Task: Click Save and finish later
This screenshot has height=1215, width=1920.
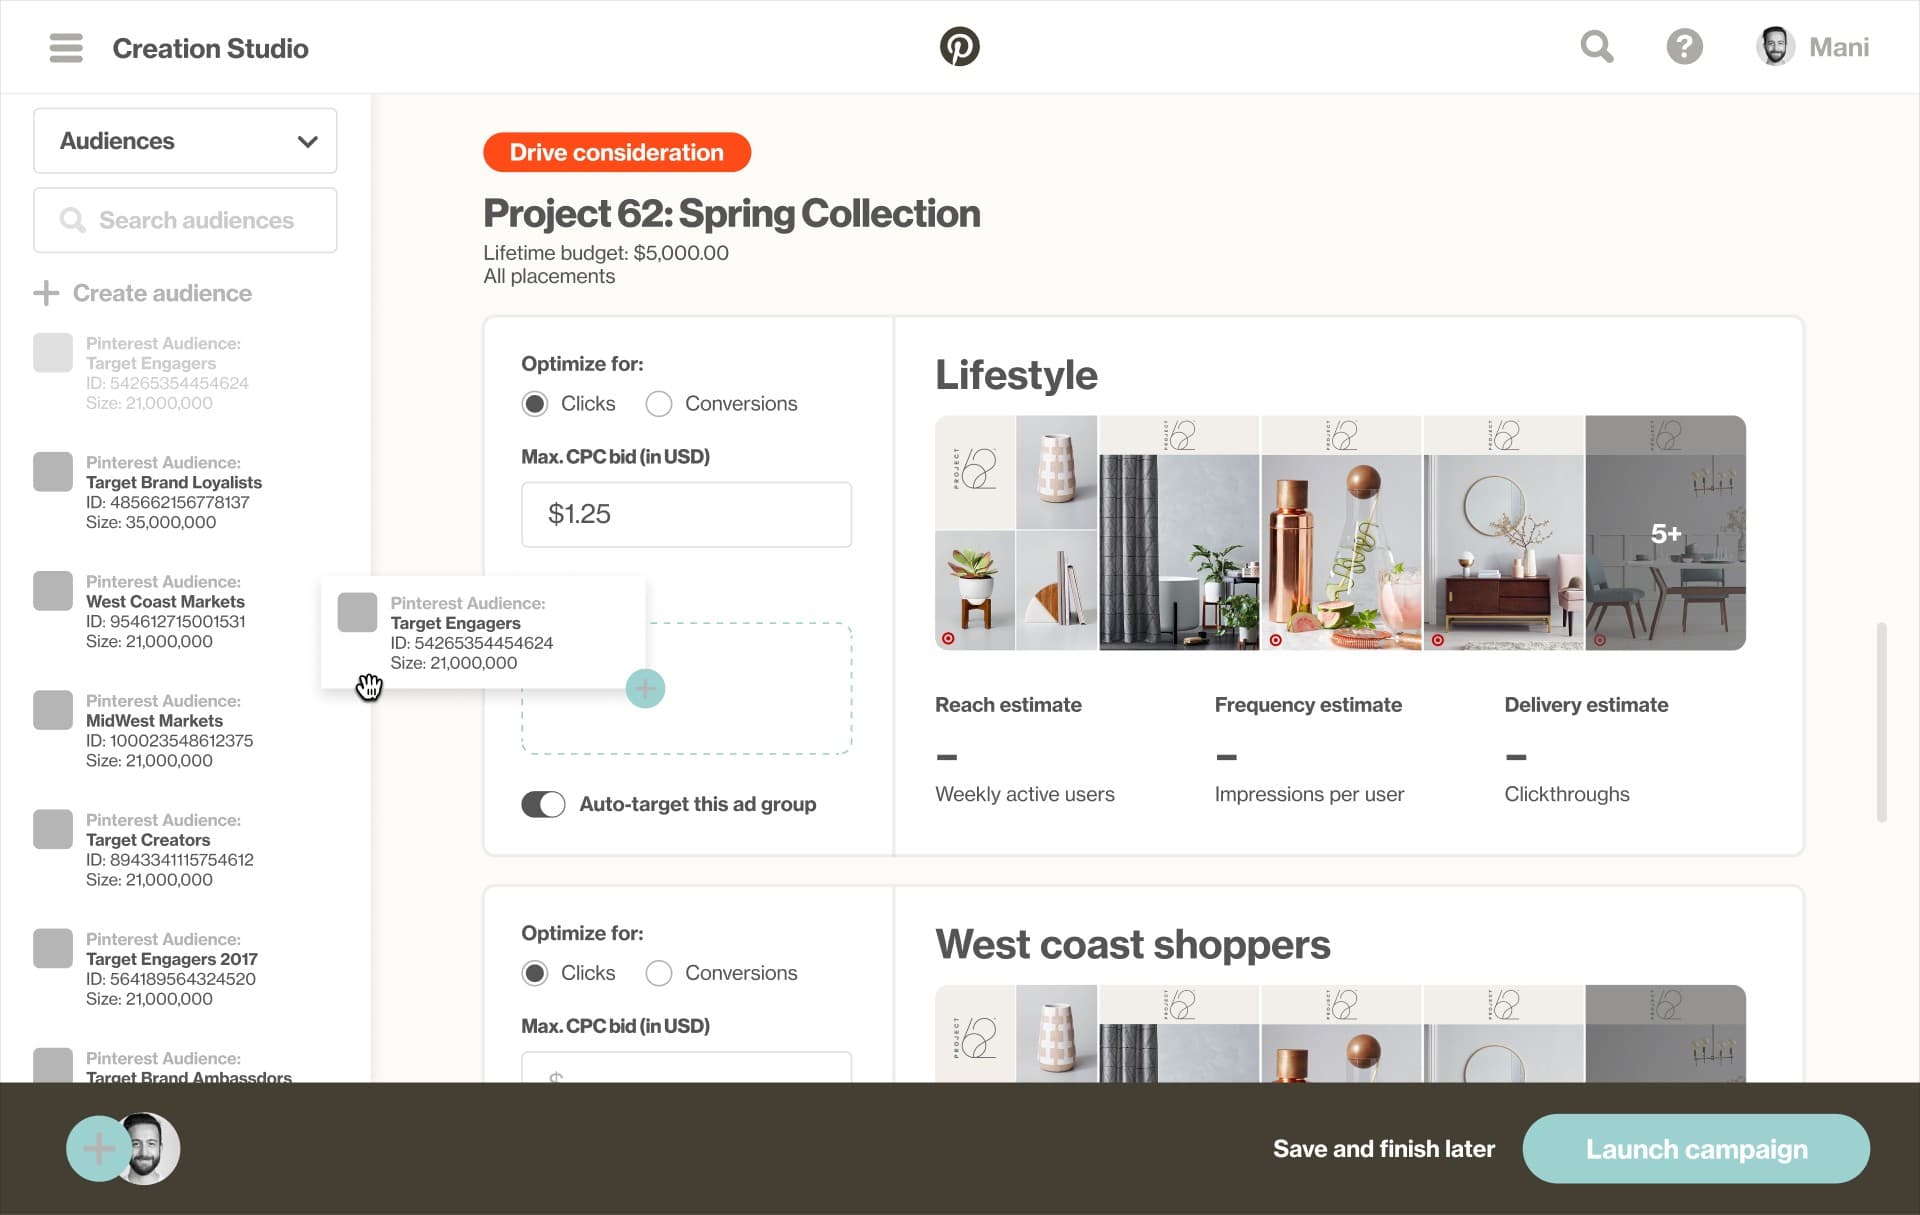Action: pyautogui.click(x=1383, y=1149)
